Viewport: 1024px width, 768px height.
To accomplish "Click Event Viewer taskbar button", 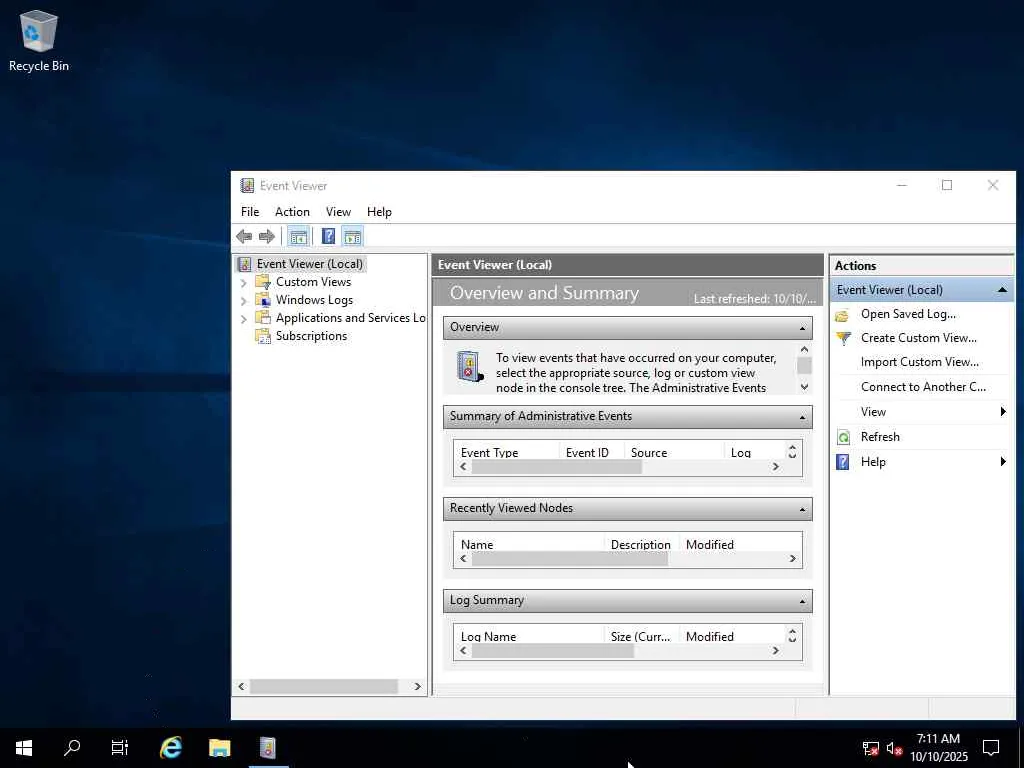I will tap(268, 747).
